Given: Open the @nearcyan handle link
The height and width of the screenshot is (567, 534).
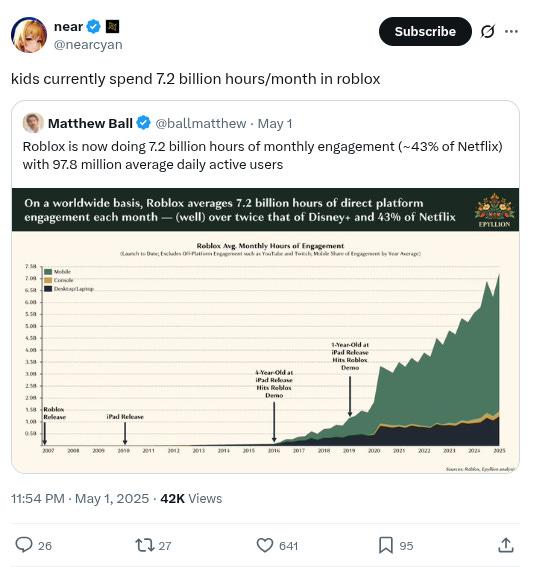Looking at the screenshot, I should tap(88, 44).
